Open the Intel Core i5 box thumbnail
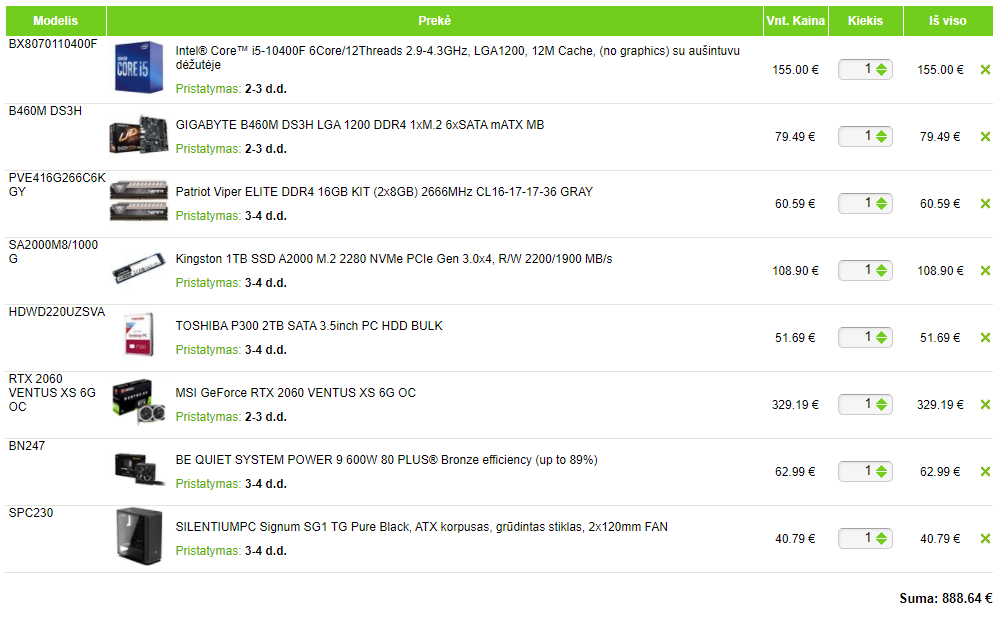Screen dimensions: 998x633 point(139,67)
